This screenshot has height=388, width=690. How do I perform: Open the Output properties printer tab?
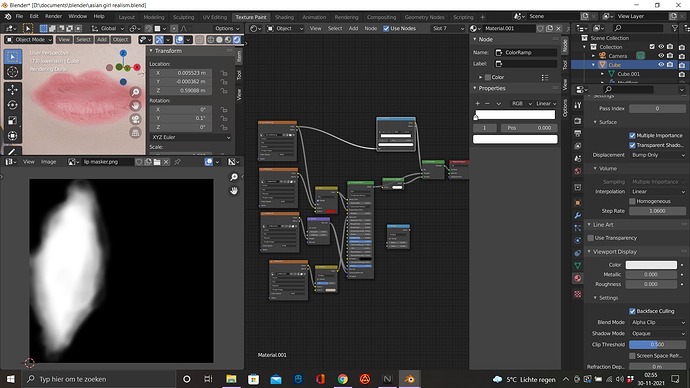click(577, 133)
